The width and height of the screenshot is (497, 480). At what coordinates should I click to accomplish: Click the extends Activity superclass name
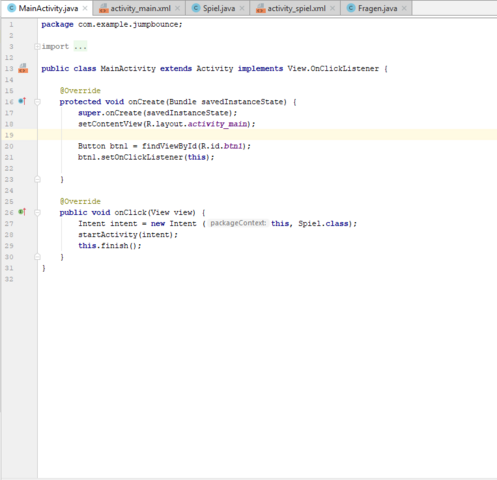click(215, 69)
